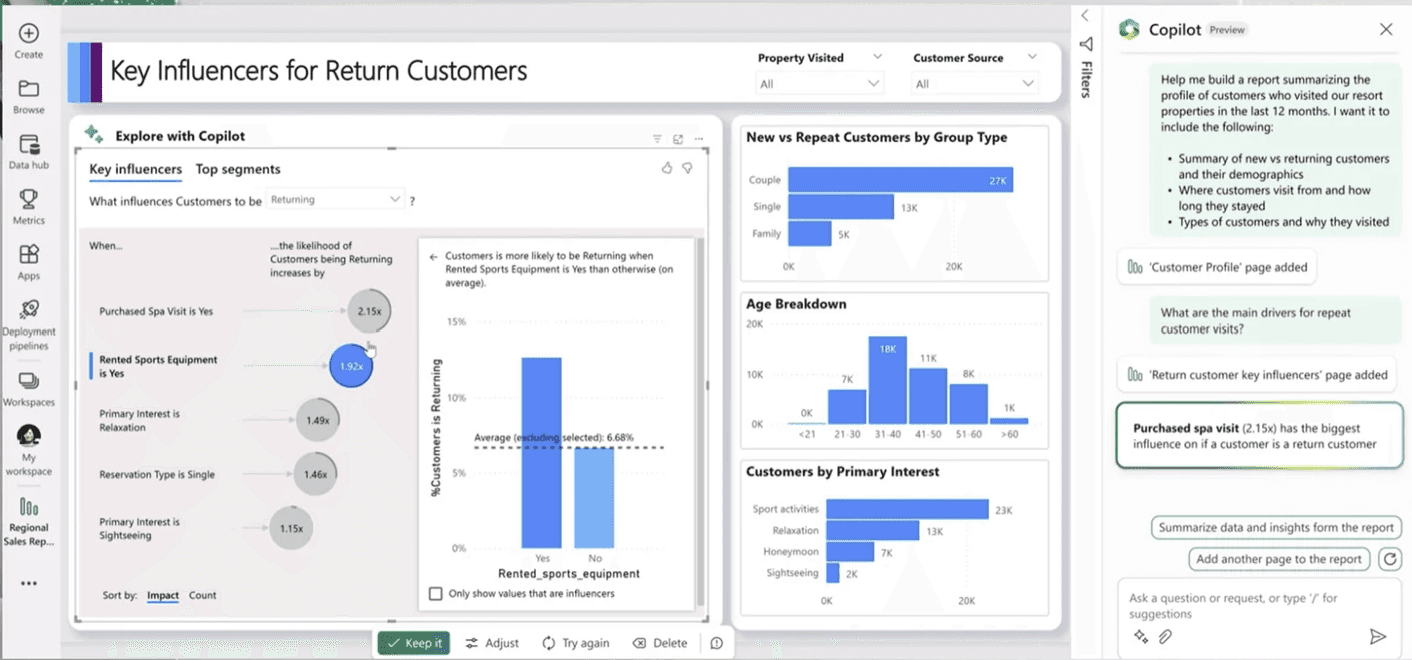Screen dimensions: 1412x660
Task: Click the Filters pane funnel icon
Action: click(x=1086, y=44)
